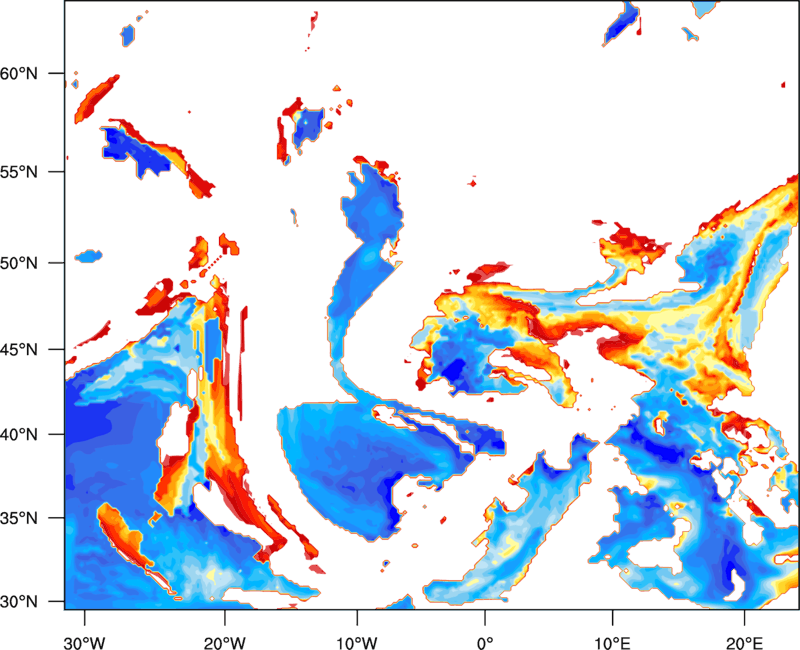Click the 55°N latitude label
Image resolution: width=800 pixels, height=650 pixels.
pos(19,172)
